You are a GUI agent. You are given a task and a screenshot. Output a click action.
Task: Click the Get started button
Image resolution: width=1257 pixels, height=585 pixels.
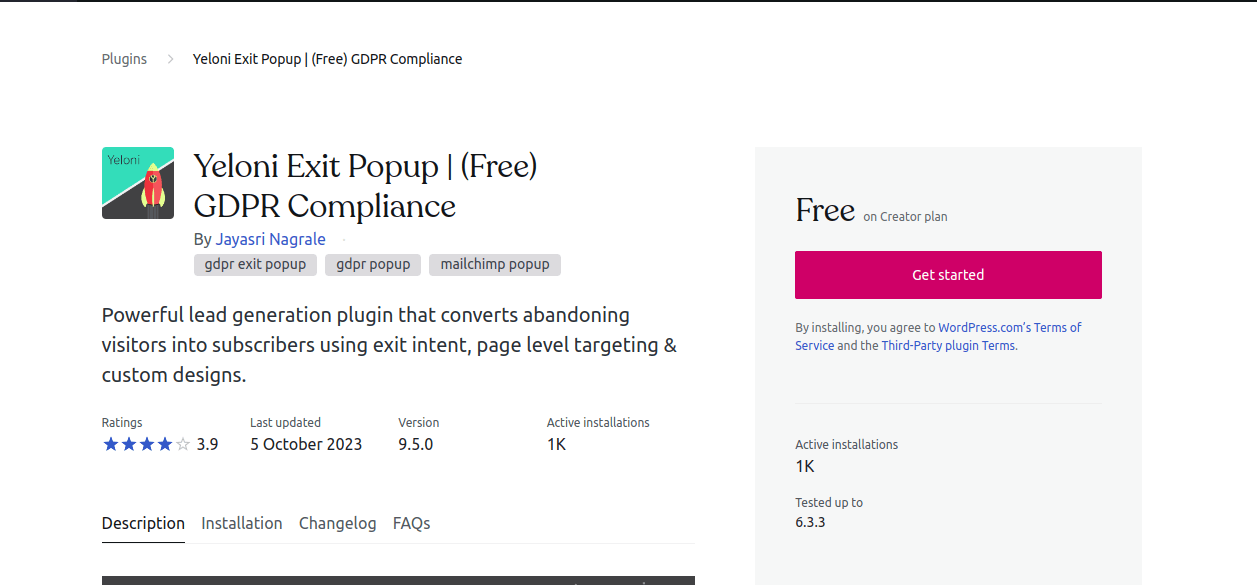click(947, 274)
